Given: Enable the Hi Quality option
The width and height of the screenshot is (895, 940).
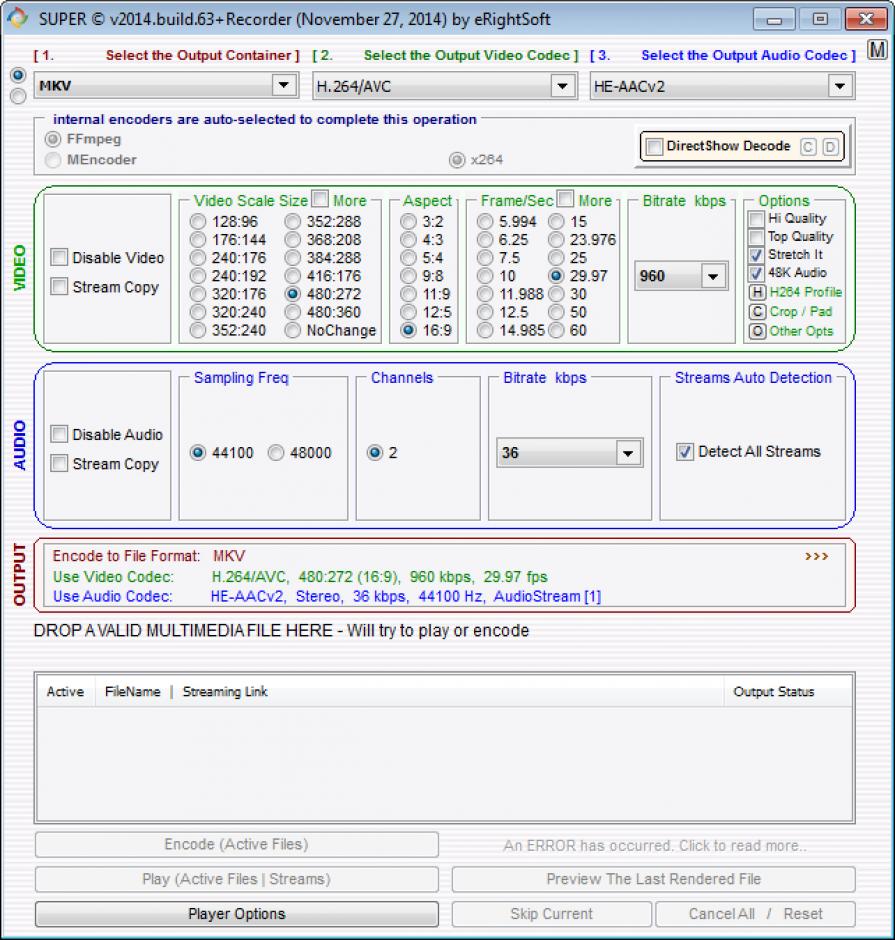Looking at the screenshot, I should click(757, 219).
